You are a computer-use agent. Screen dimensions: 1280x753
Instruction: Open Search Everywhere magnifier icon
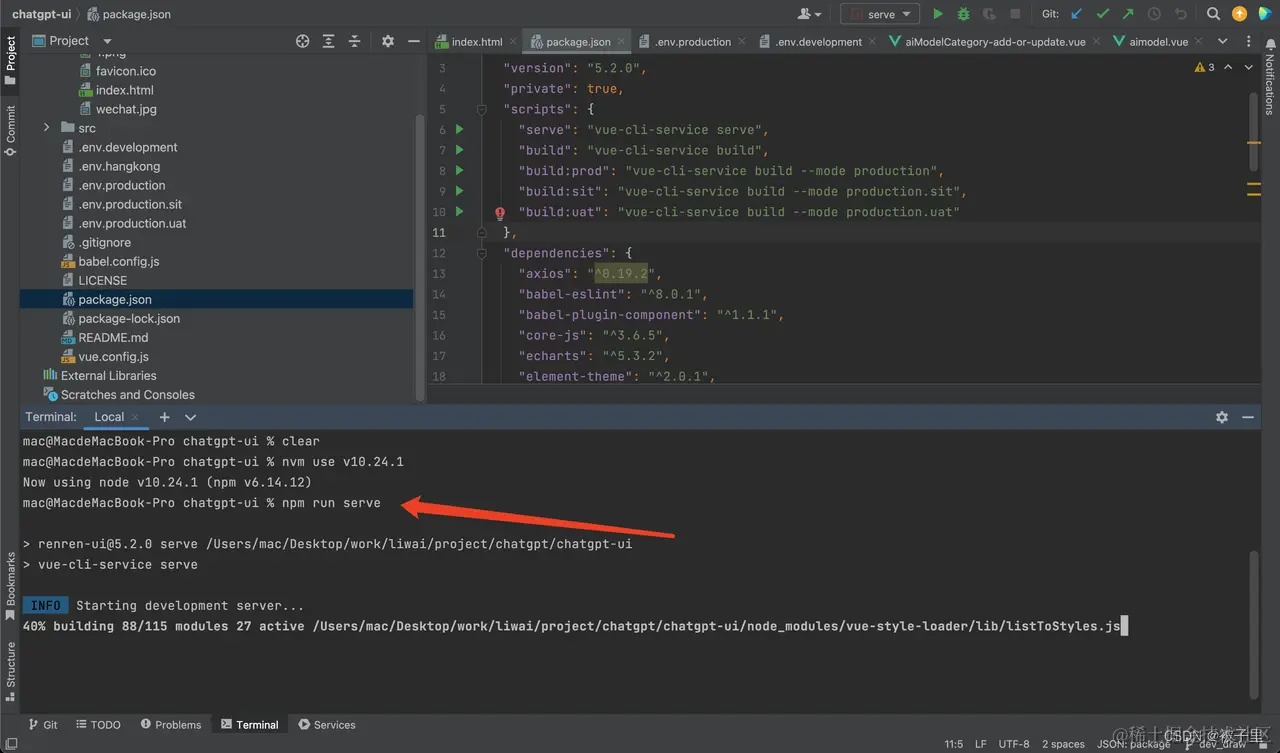point(1213,14)
